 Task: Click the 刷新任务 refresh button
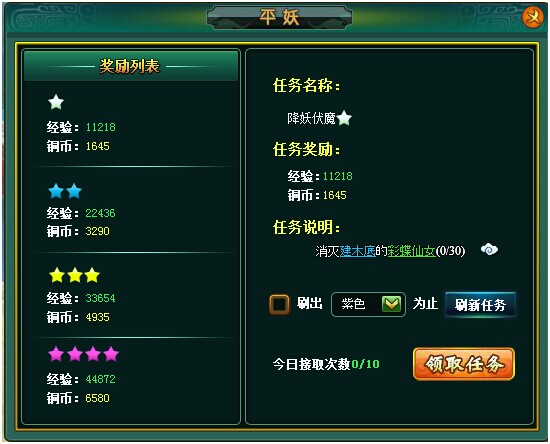pos(480,305)
